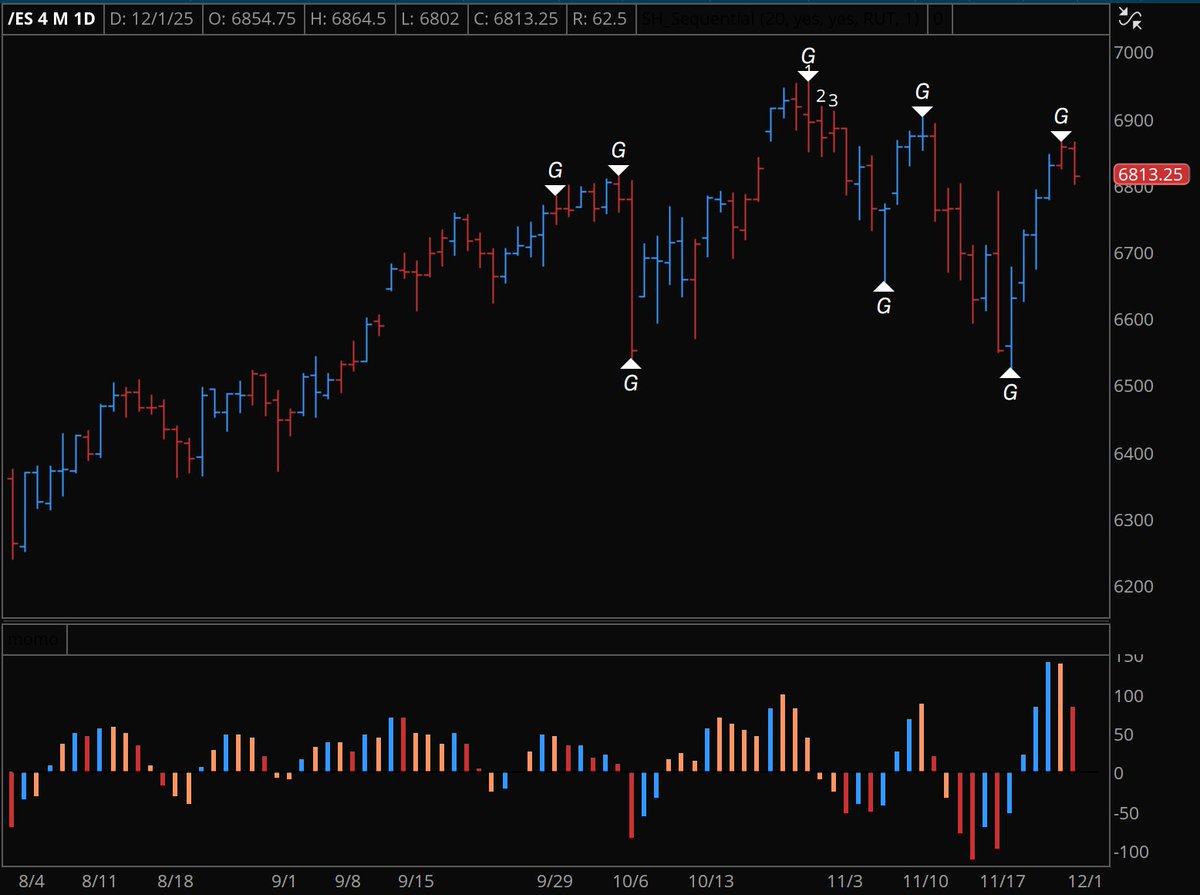The width and height of the screenshot is (1200, 895).
Task: Click the 11/10 date axis label
Action: 926,881
